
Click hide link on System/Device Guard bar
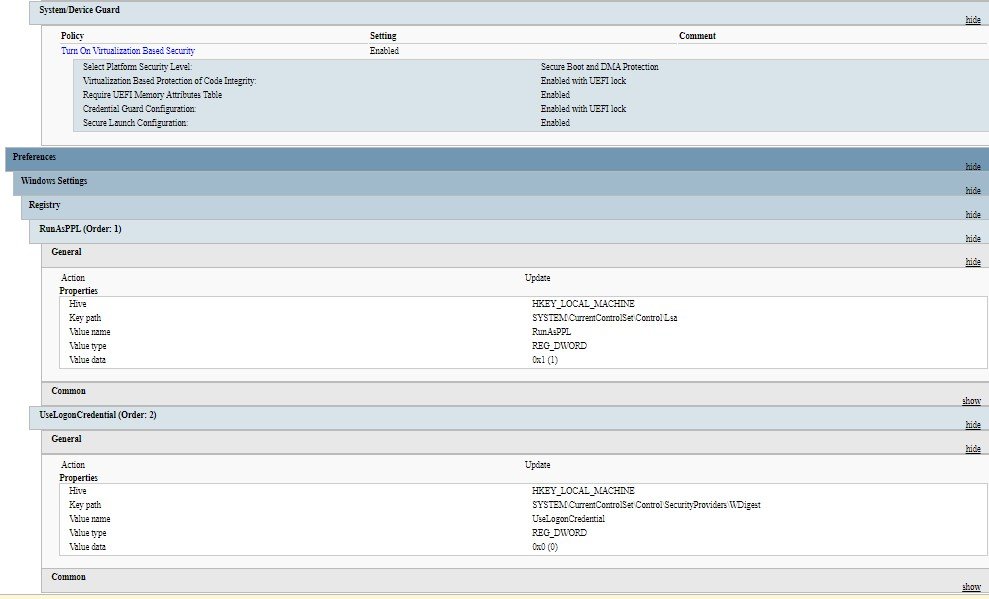click(x=973, y=20)
